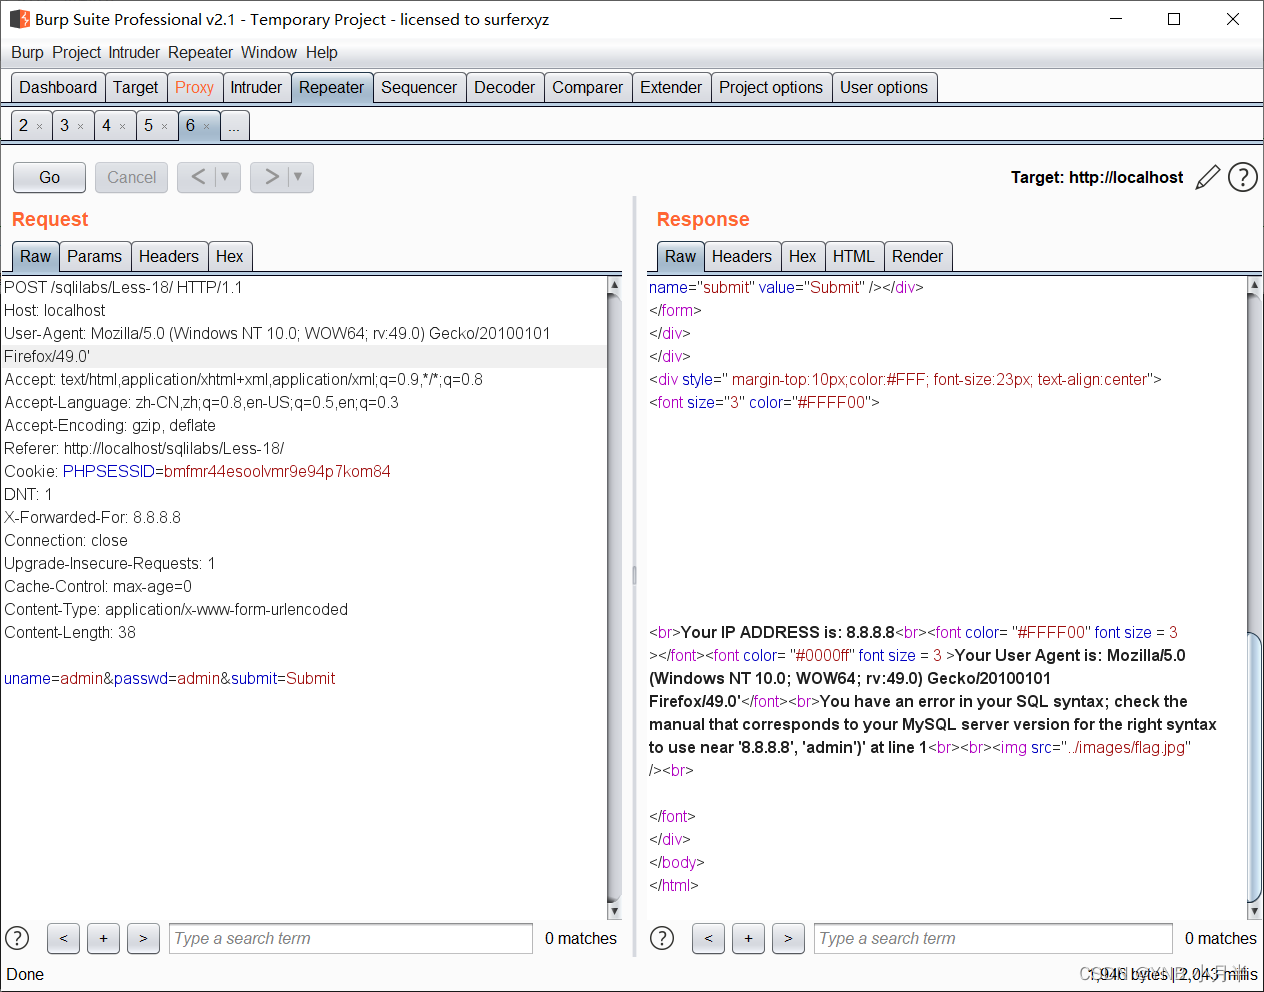Open the forward history dropdown arrow
Viewport: 1264px width, 992px height.
click(x=298, y=177)
